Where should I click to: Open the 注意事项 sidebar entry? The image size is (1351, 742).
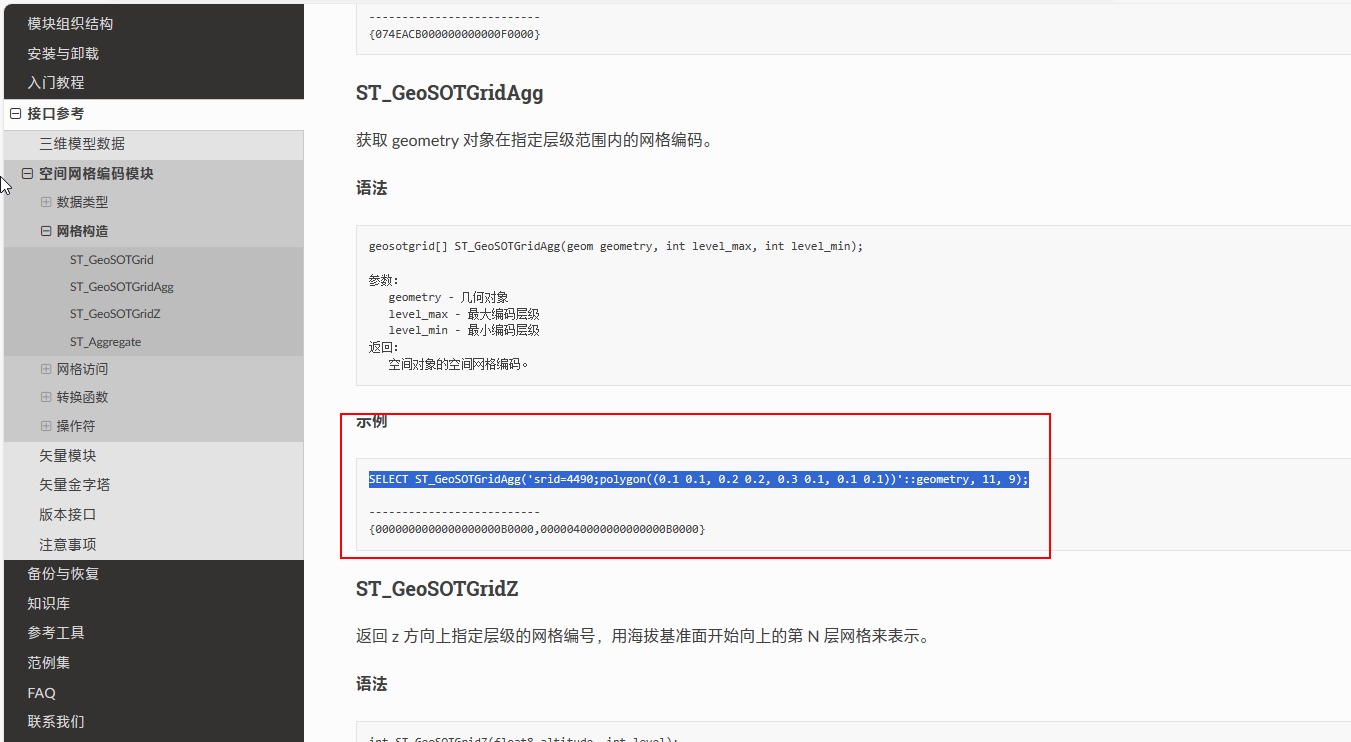click(68, 545)
